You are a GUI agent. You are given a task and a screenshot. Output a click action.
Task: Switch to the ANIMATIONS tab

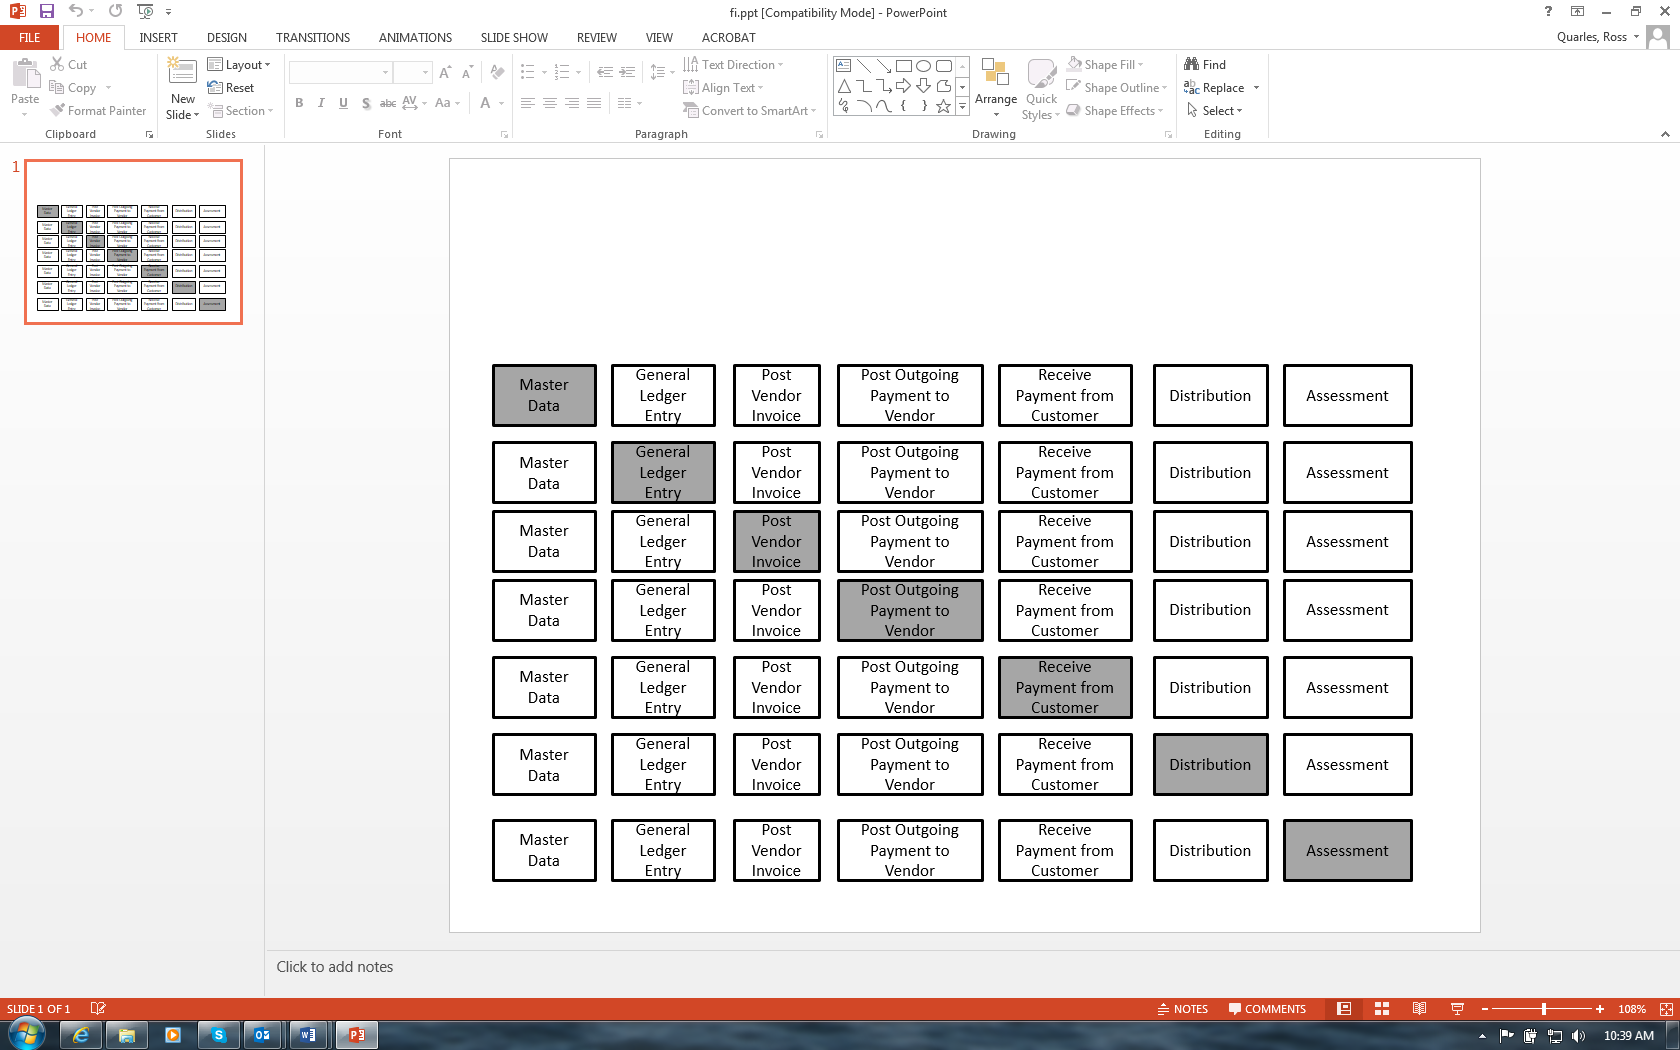click(415, 37)
